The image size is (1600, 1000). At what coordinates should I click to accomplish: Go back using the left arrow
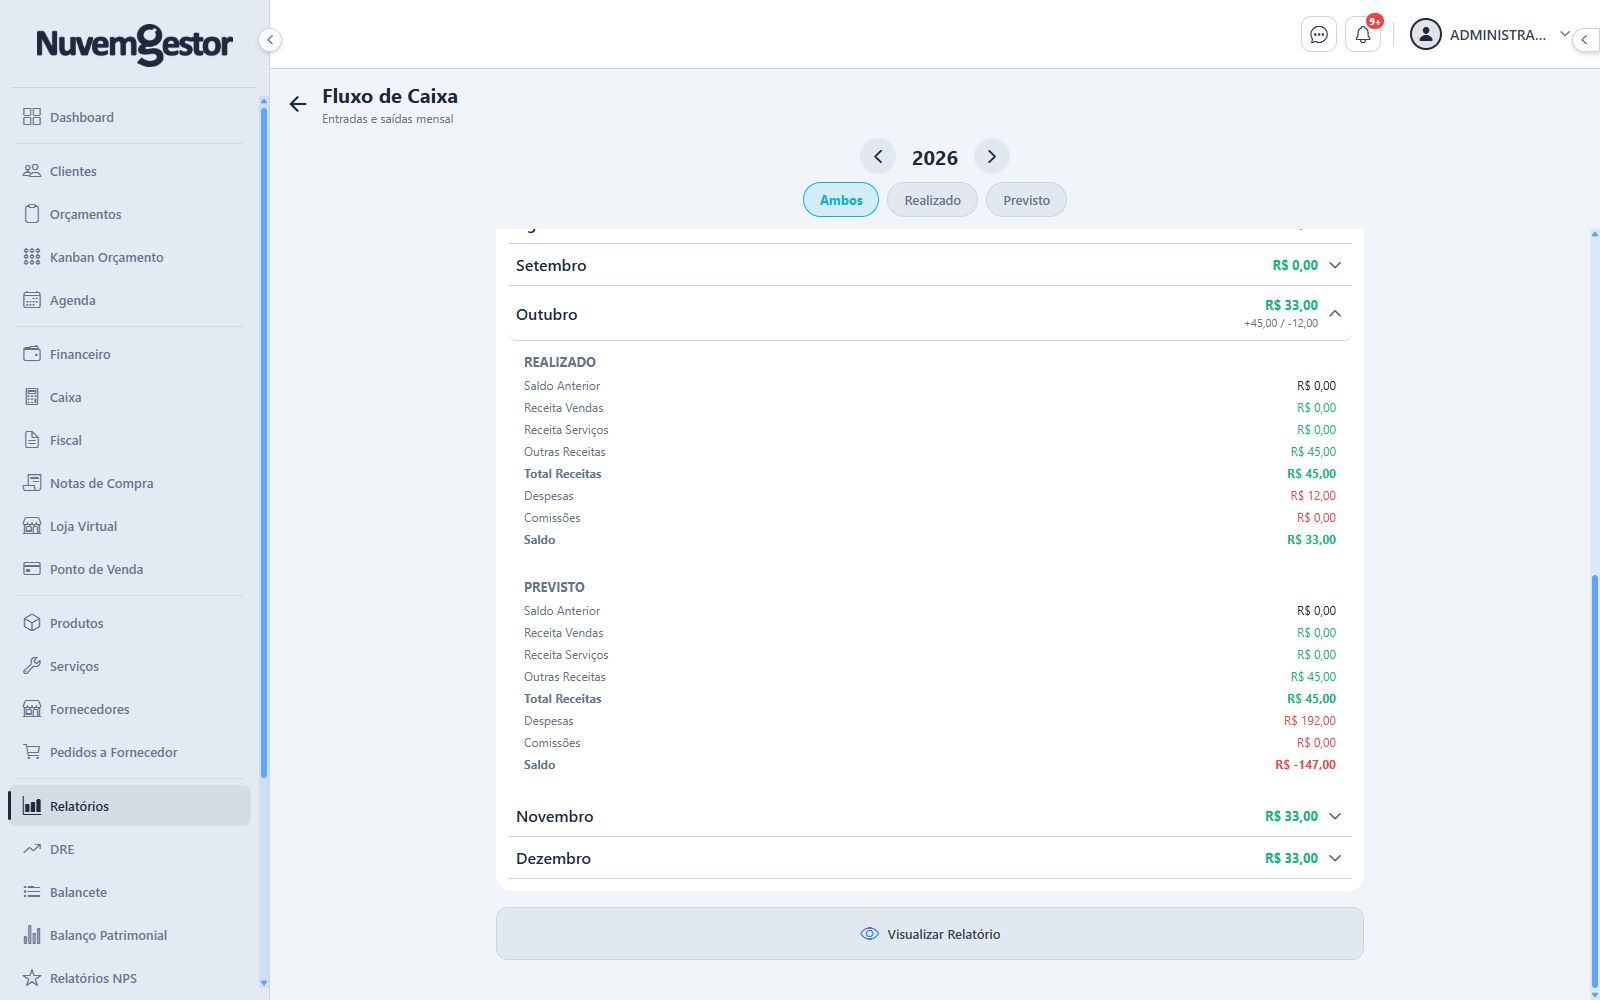(x=298, y=104)
